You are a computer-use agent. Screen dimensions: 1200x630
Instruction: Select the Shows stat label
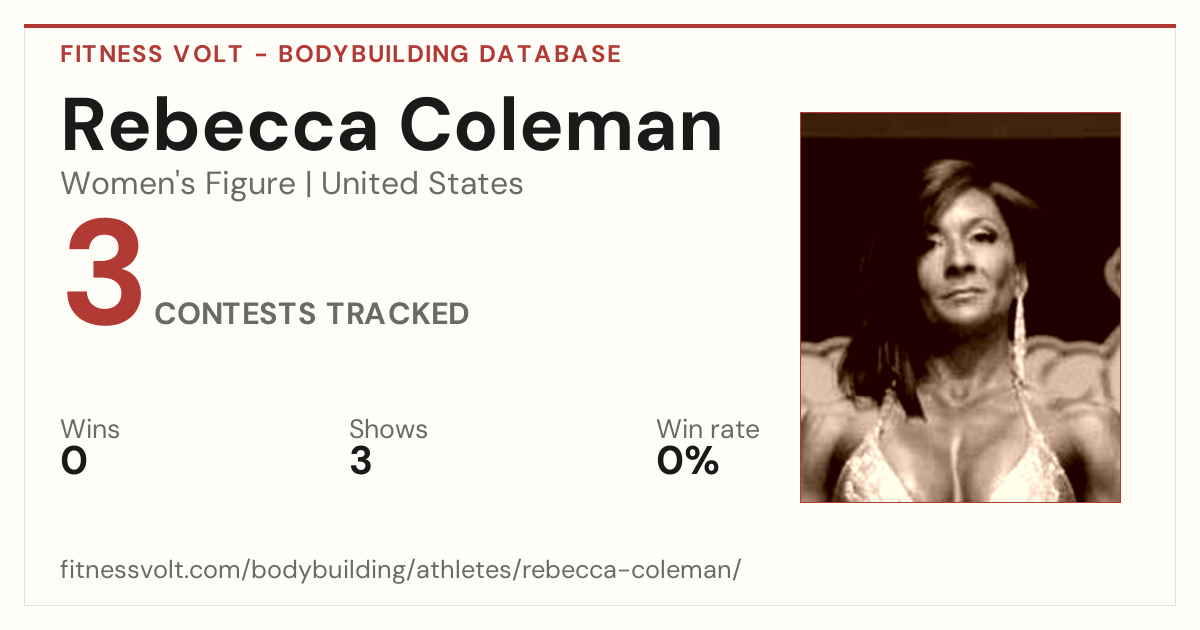[x=388, y=430]
